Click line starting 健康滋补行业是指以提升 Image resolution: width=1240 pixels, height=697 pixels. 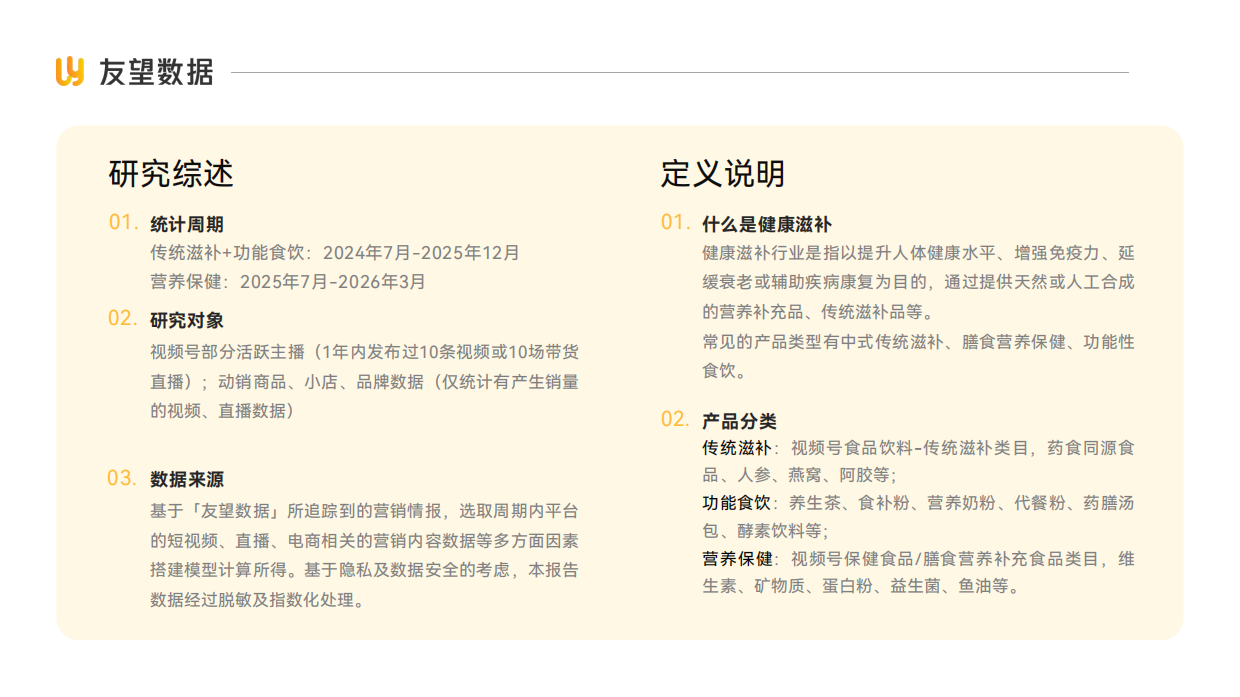(919, 253)
